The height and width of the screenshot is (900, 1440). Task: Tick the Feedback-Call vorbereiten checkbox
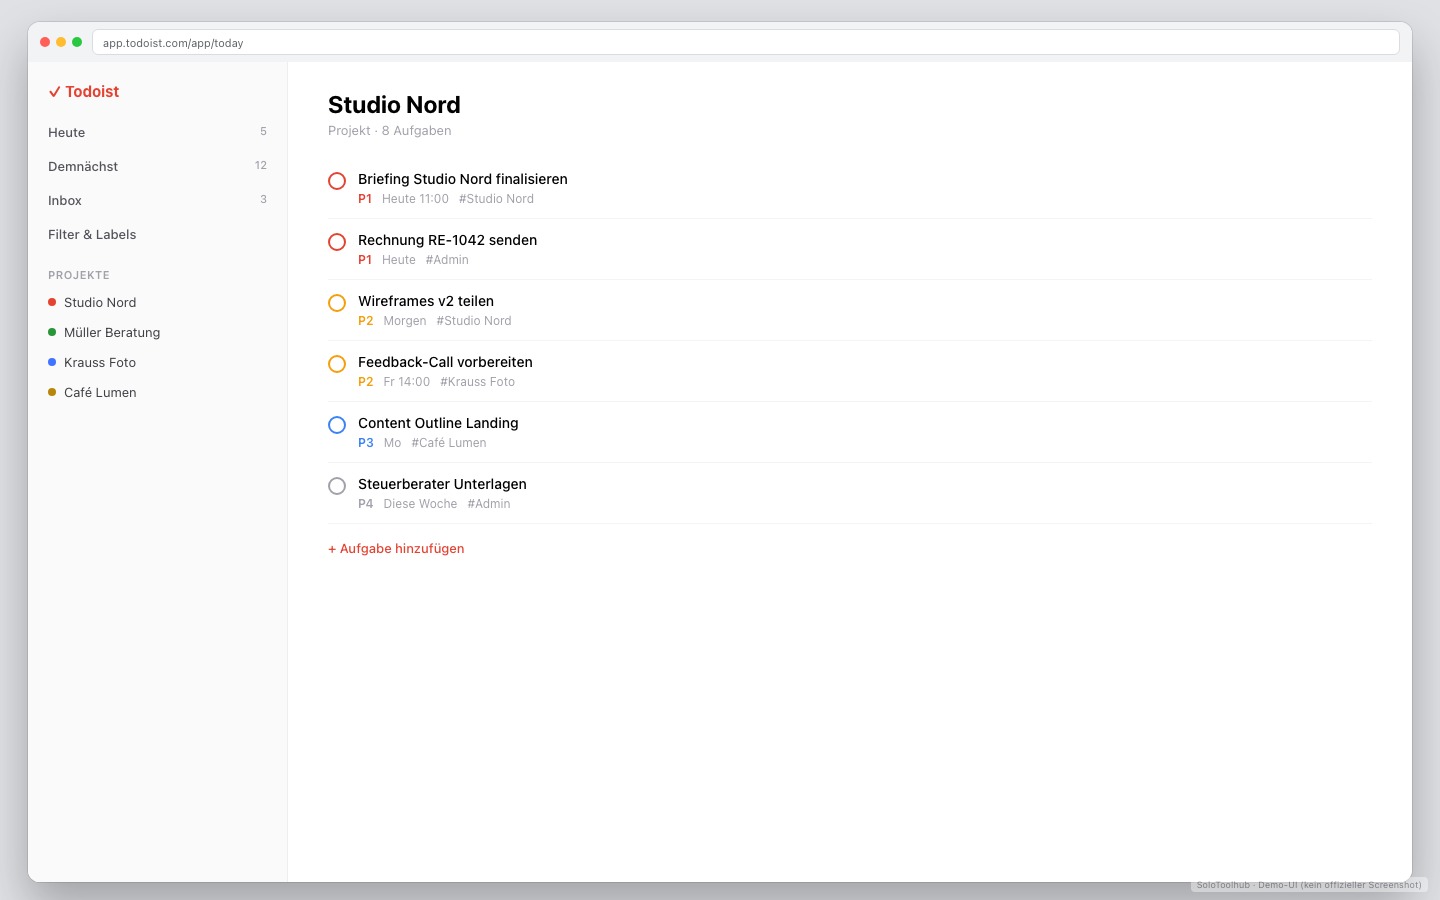(x=337, y=364)
